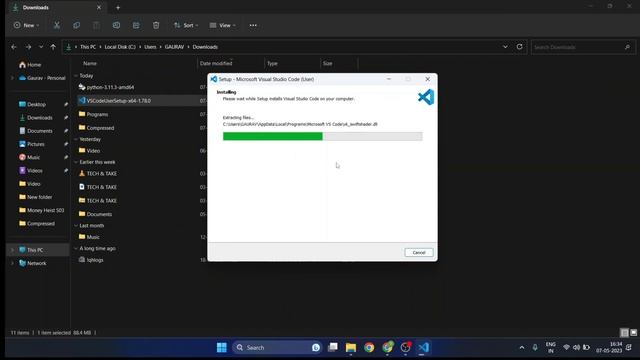Click the notification bell in taskbar

[629, 348]
